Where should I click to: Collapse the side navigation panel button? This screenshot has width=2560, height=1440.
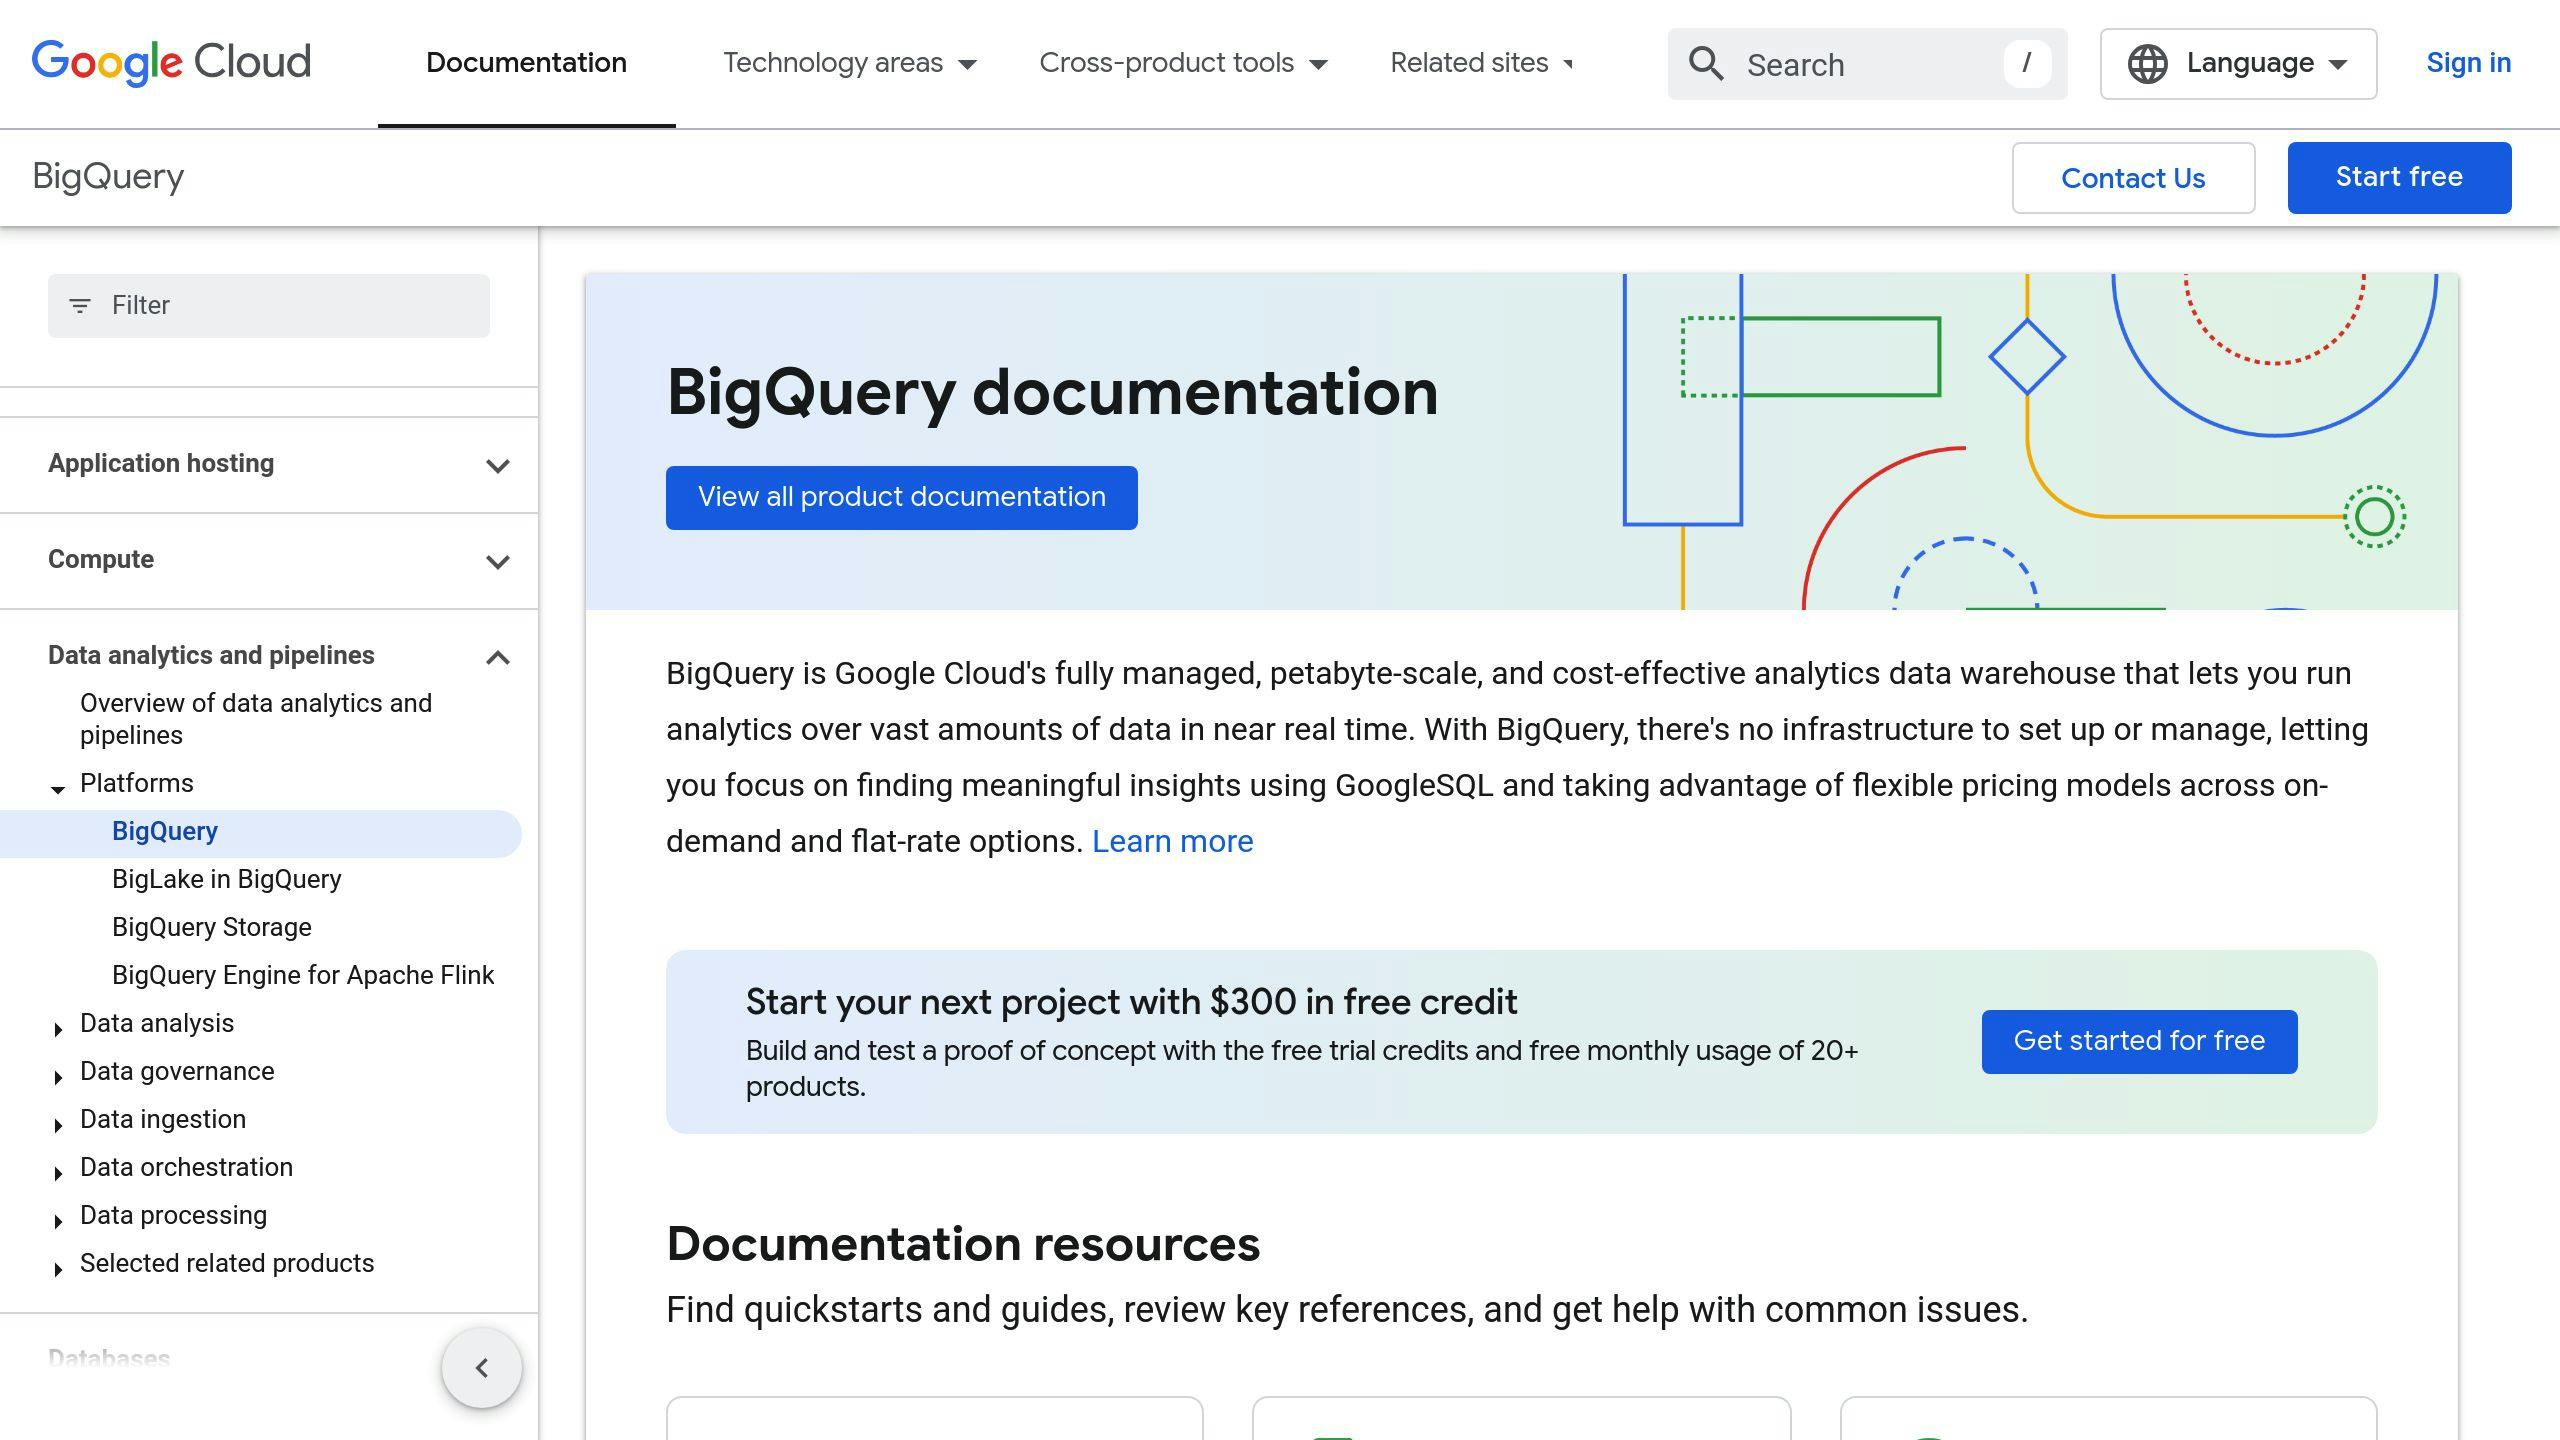pos(482,1368)
